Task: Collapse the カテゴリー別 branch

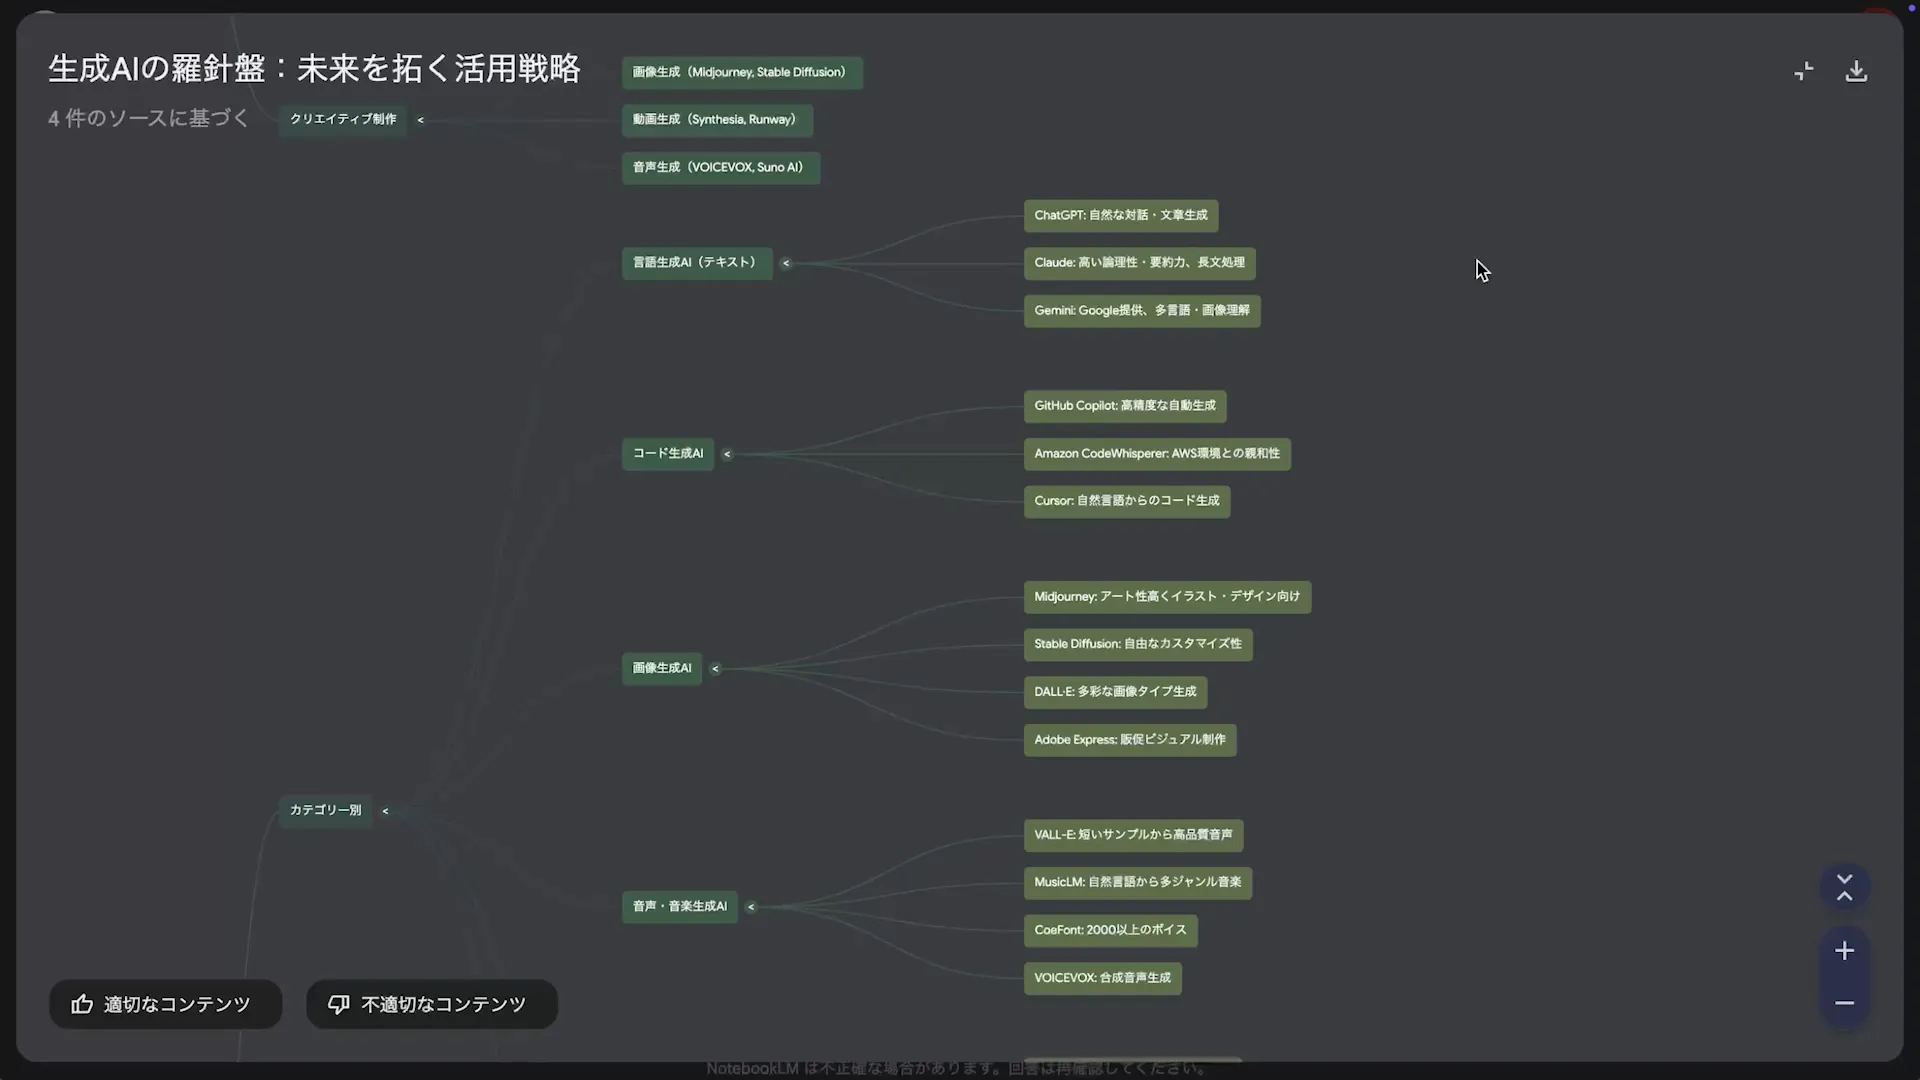Action: click(x=385, y=810)
